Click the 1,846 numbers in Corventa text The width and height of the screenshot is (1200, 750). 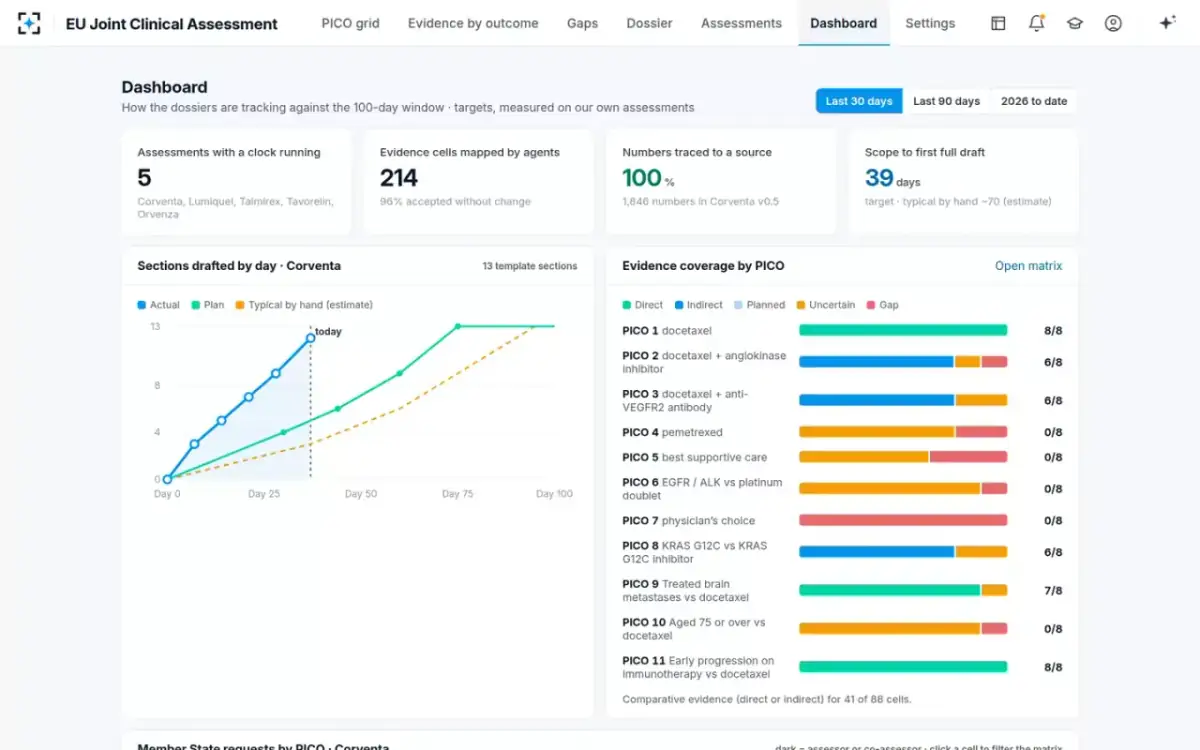[x=700, y=201]
